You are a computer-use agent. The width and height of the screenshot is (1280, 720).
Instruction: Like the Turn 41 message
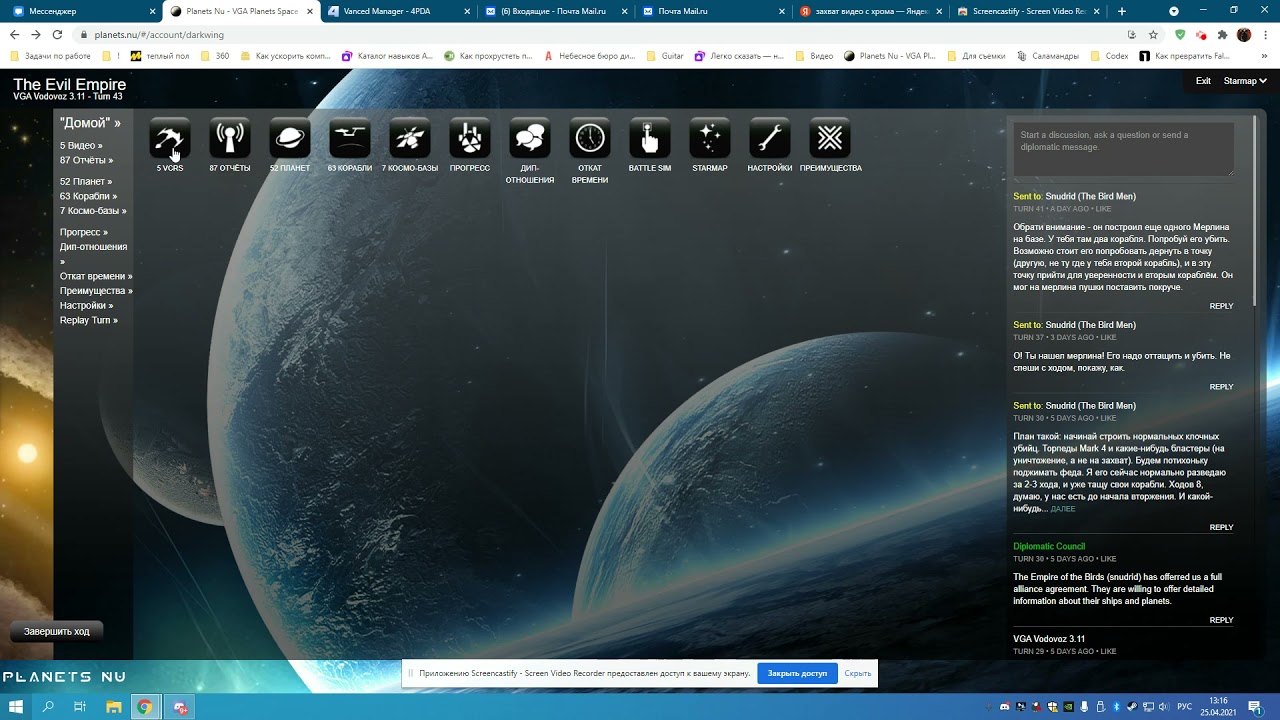click(1103, 209)
